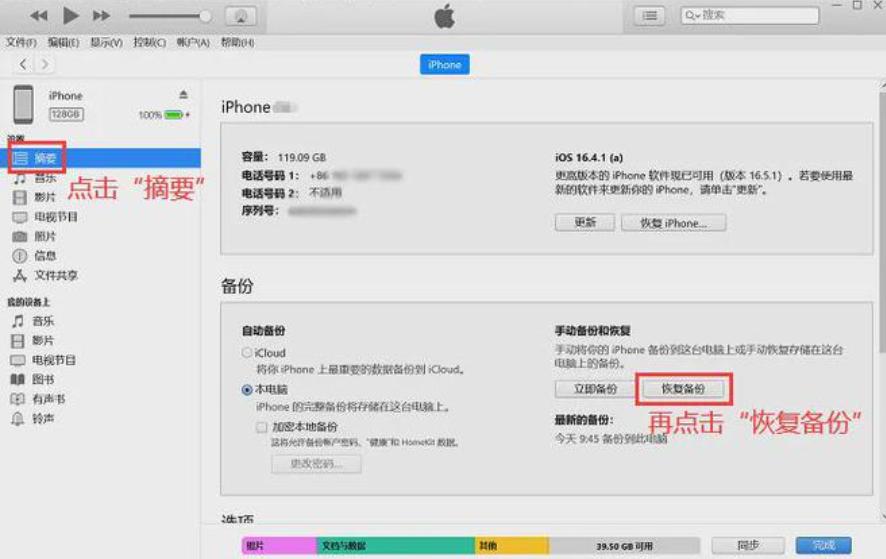
Task: Click the blue 完成 button
Action: coord(823,545)
